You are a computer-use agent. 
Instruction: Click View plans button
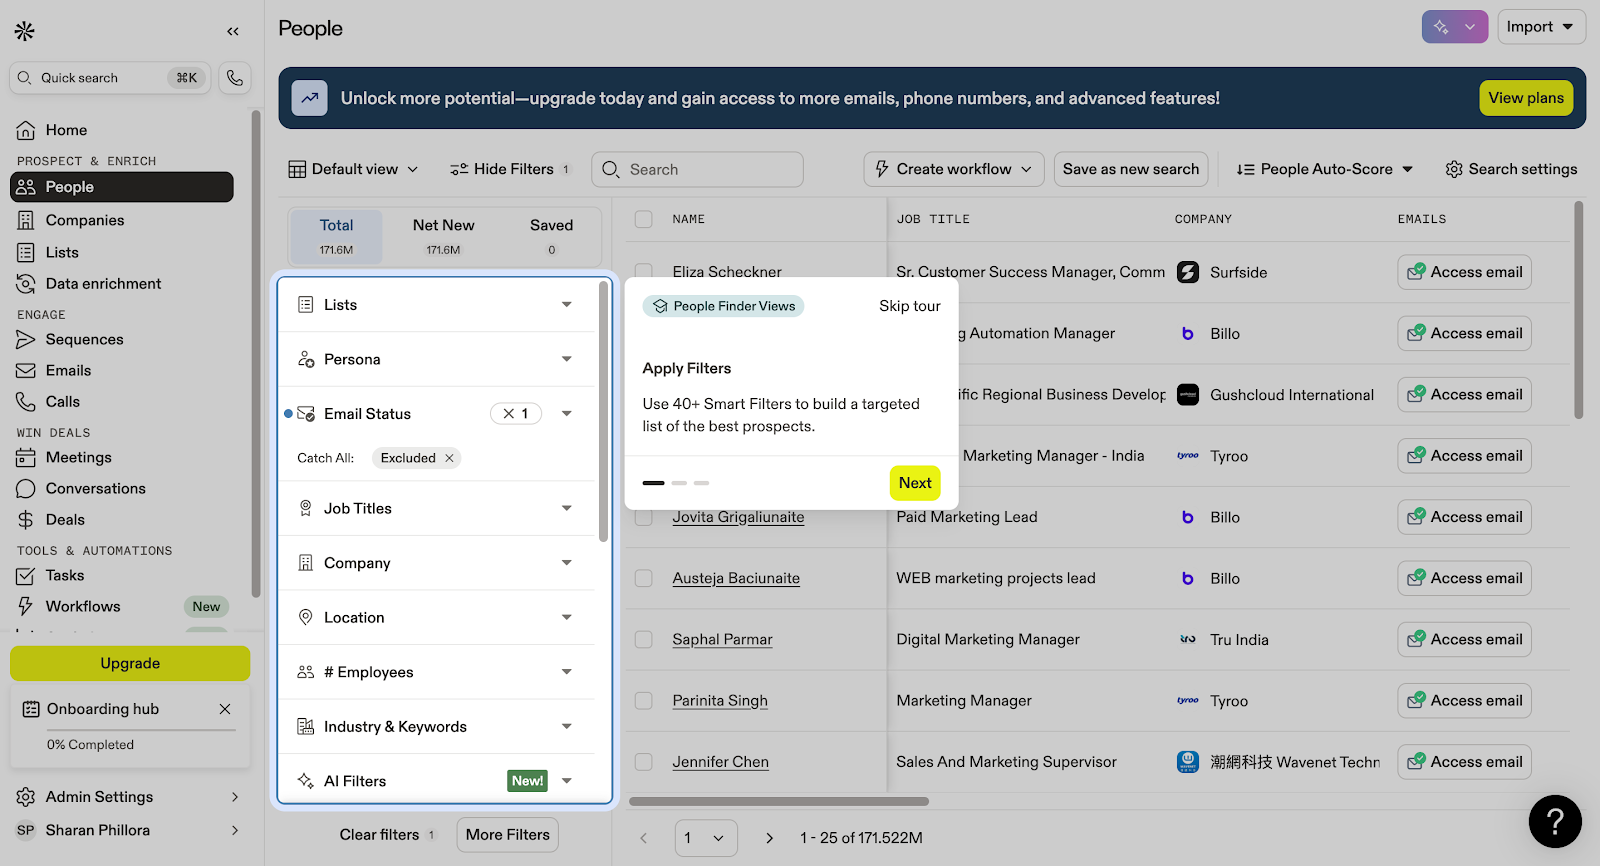pyautogui.click(x=1526, y=98)
